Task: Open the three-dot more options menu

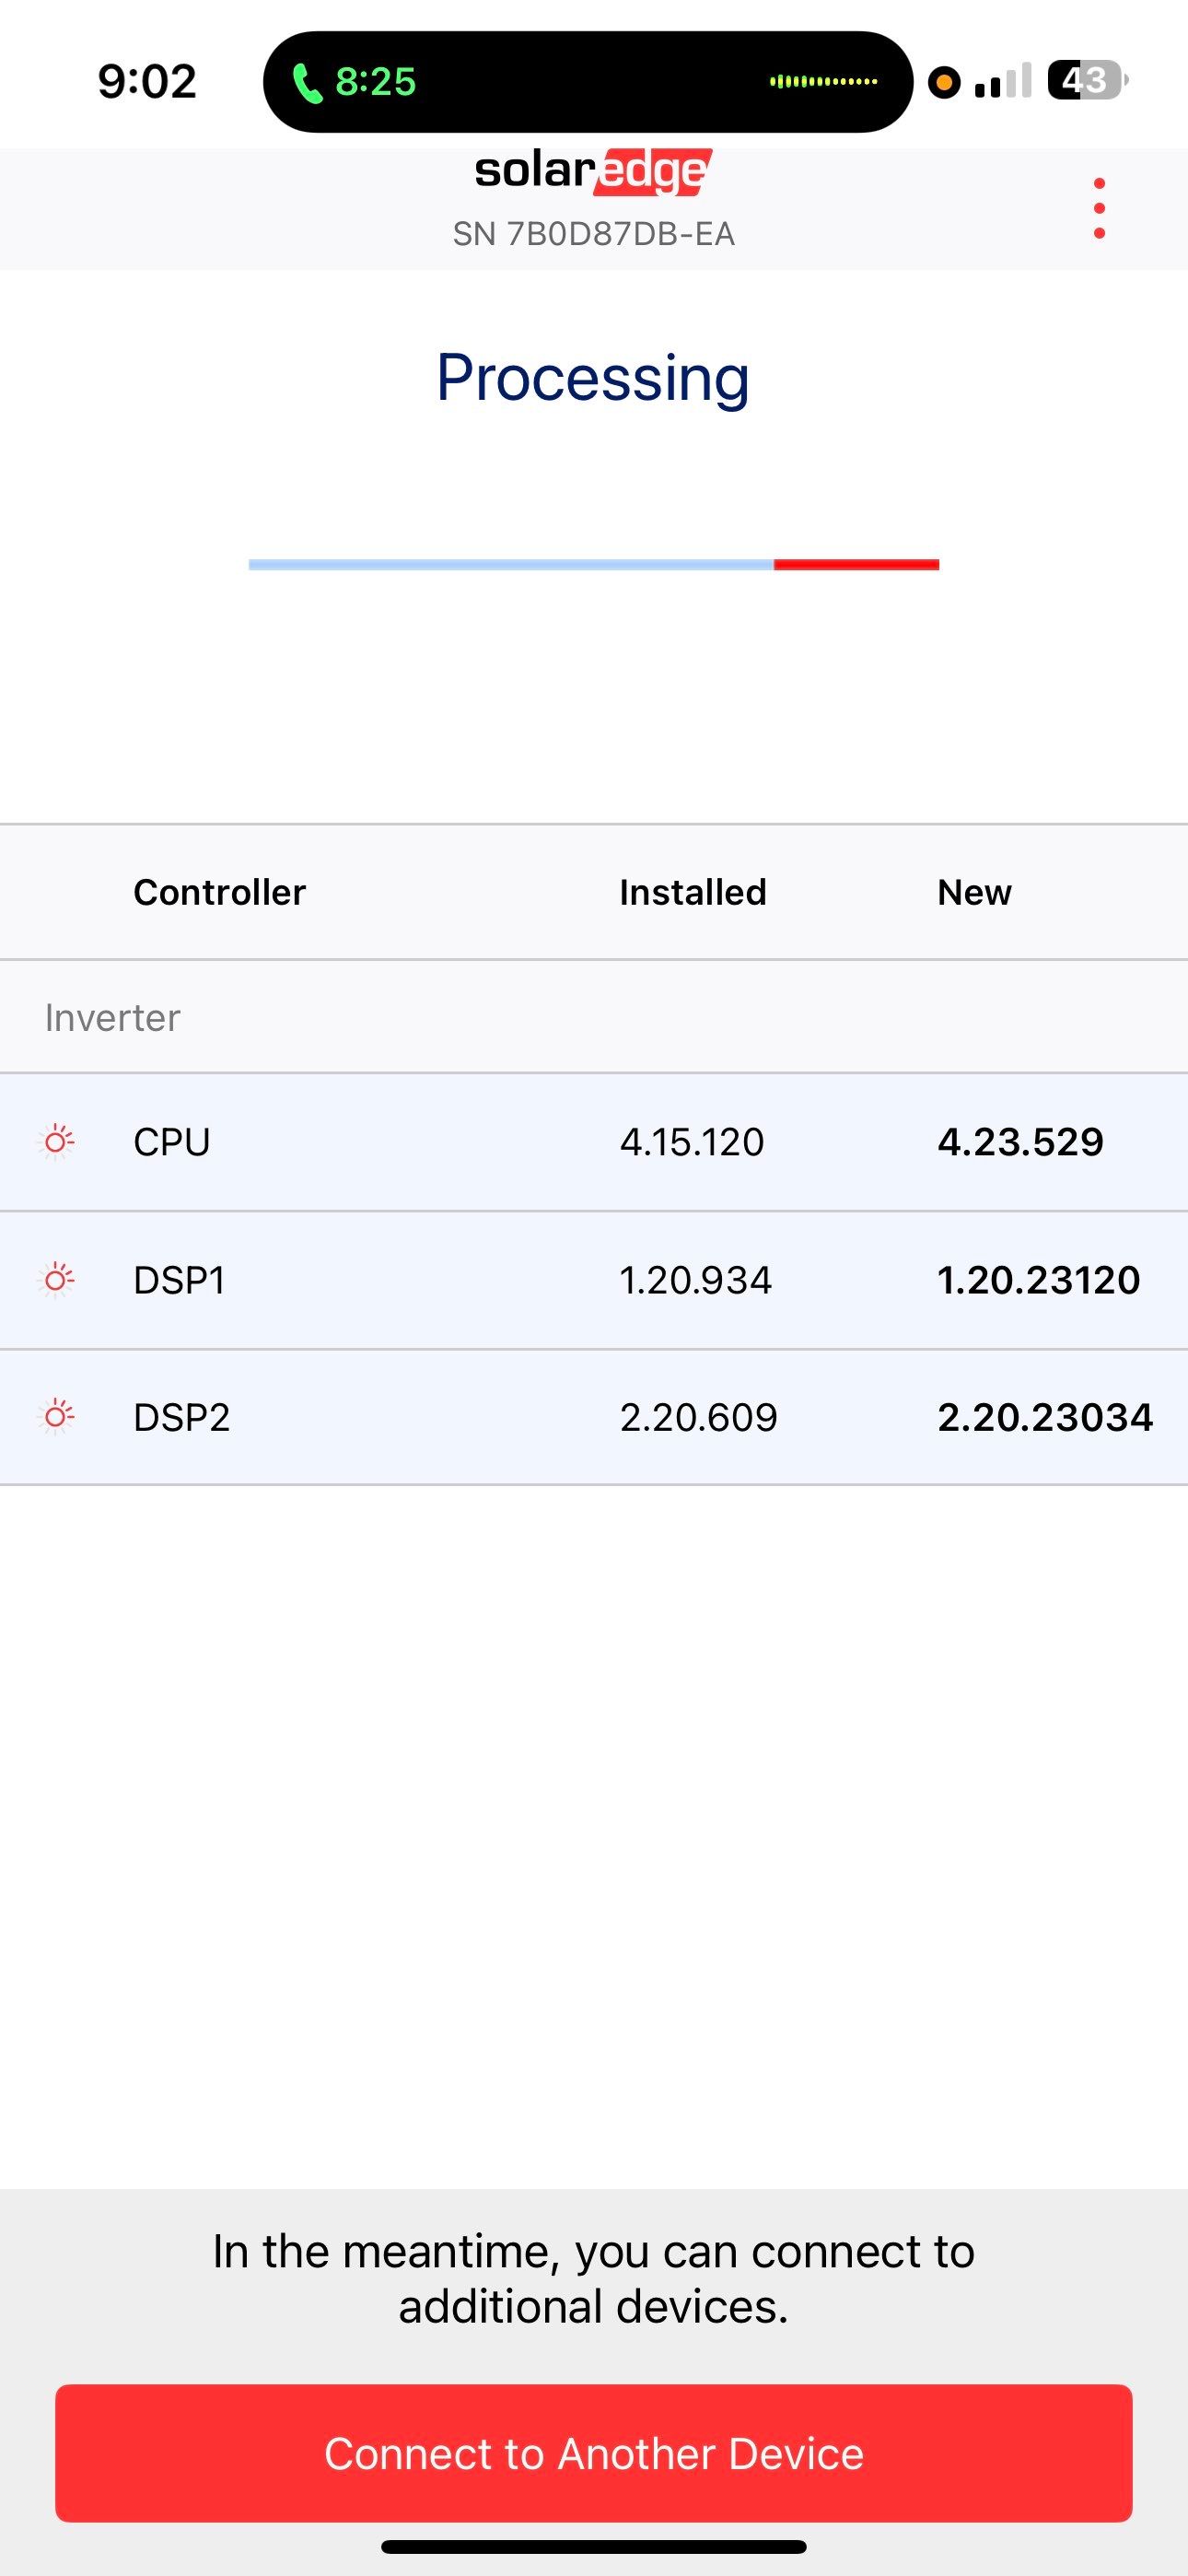Action: (1098, 209)
